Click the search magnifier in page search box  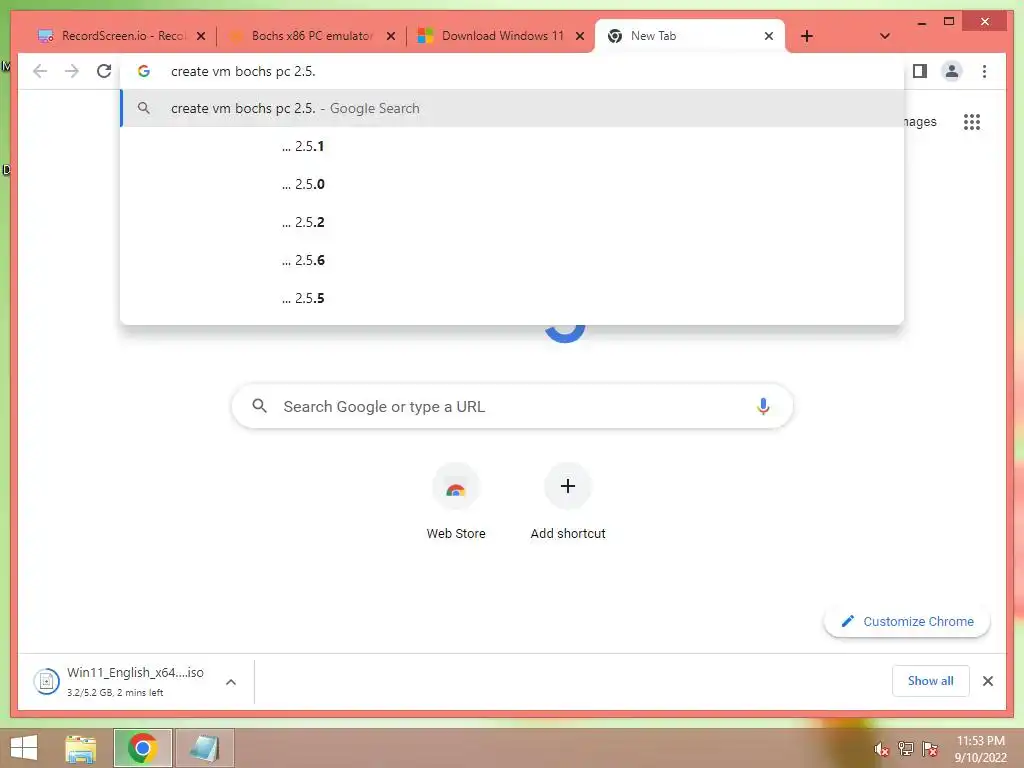click(259, 406)
